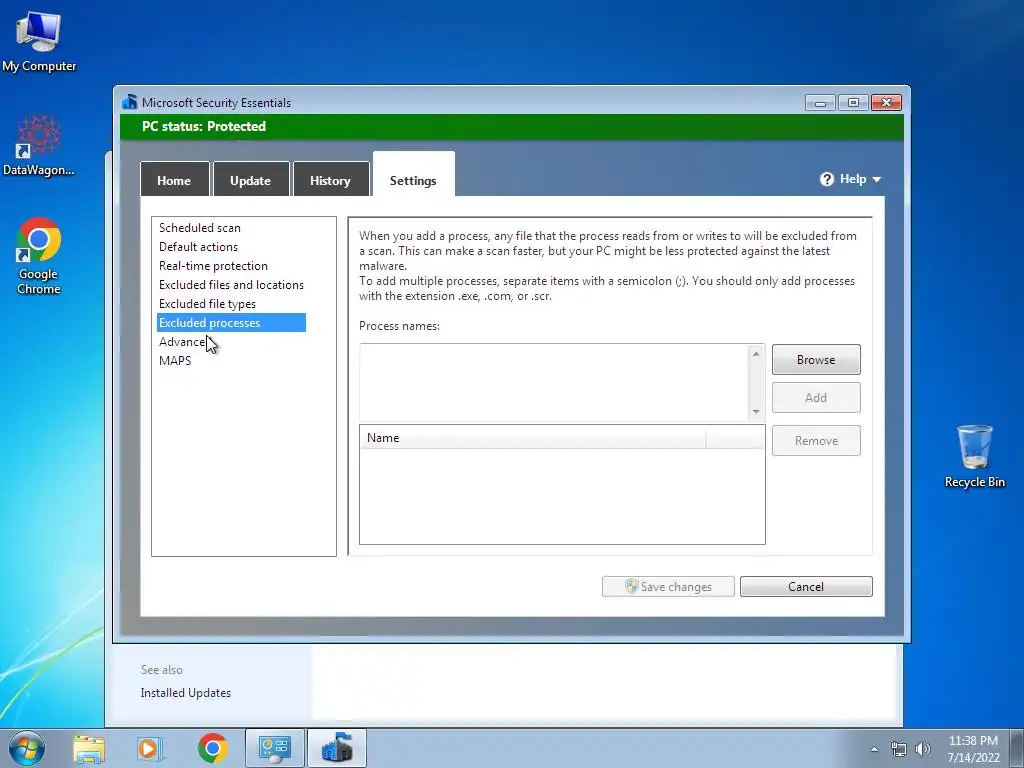Launch Windows Media Player from the taskbar

tap(150, 748)
